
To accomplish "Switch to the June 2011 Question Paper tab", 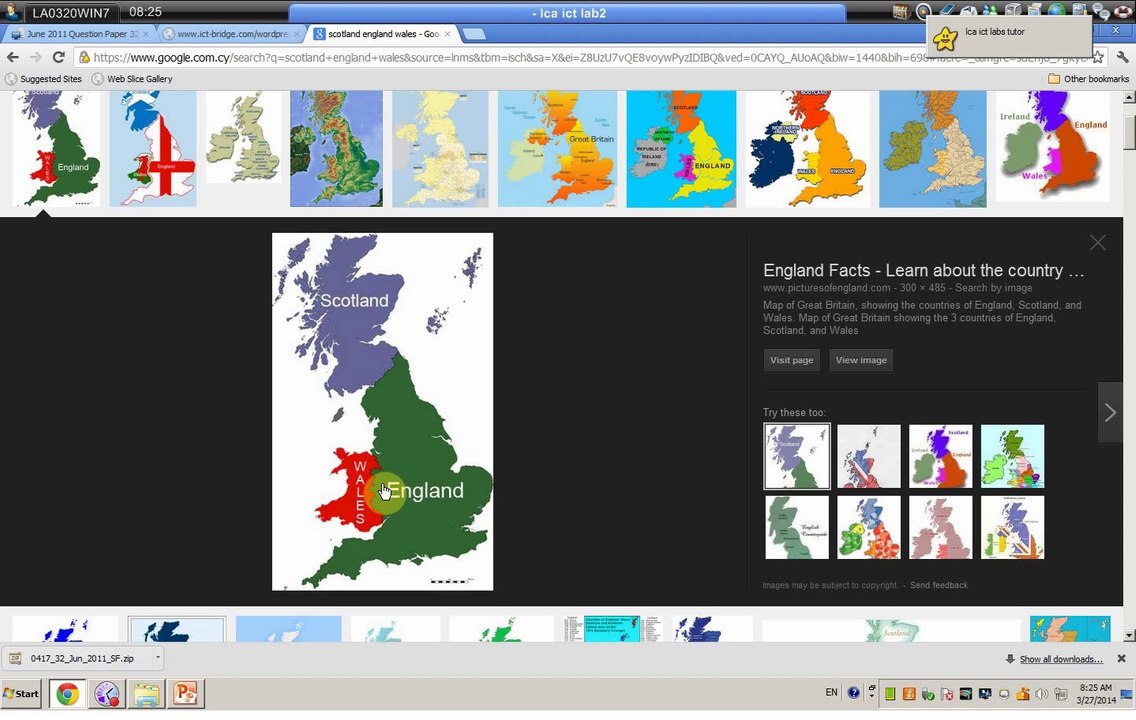I will (80, 34).
